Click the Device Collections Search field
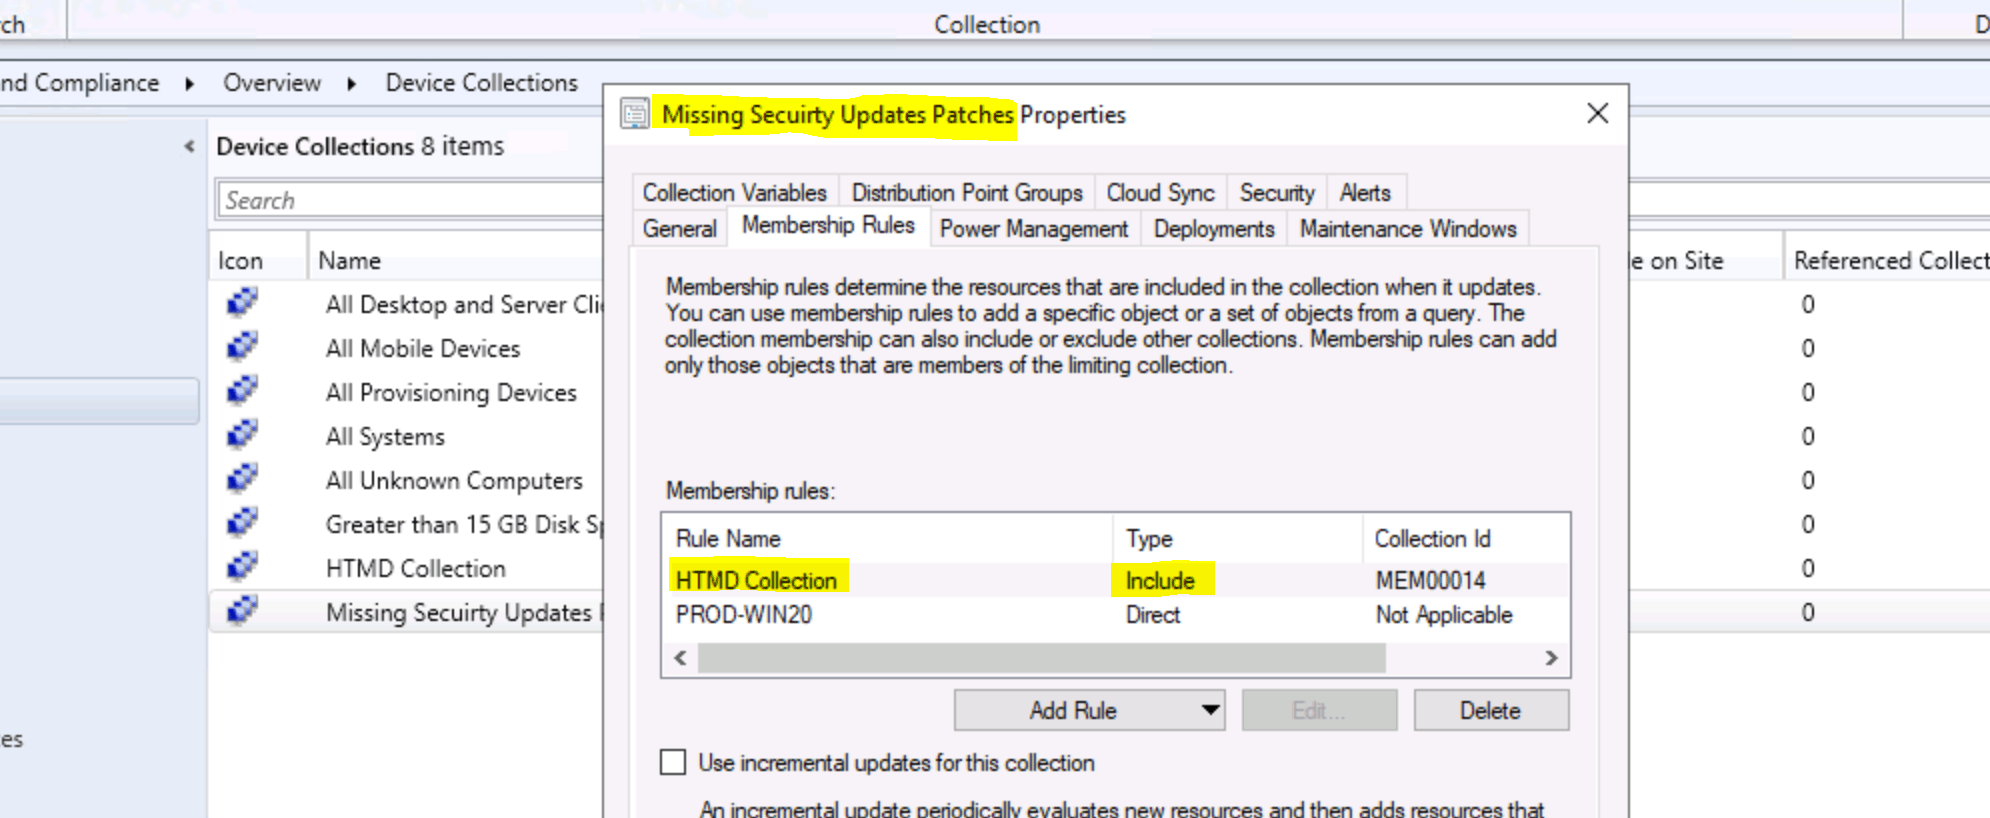 coord(410,200)
